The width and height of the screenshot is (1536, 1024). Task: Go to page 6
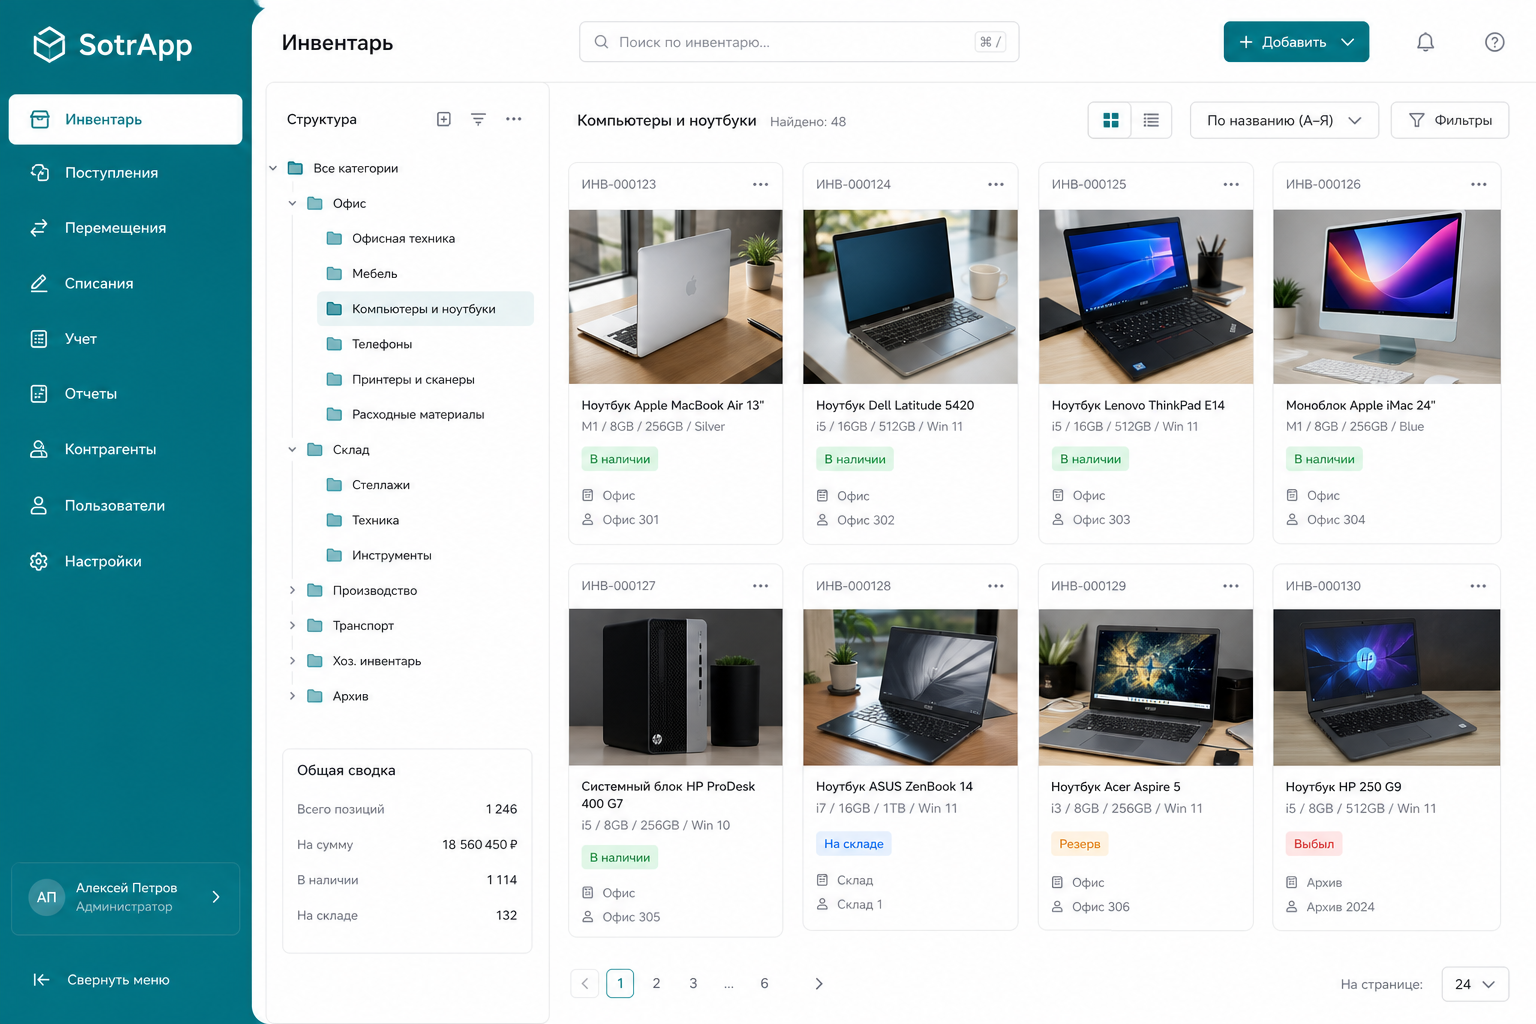tap(764, 984)
